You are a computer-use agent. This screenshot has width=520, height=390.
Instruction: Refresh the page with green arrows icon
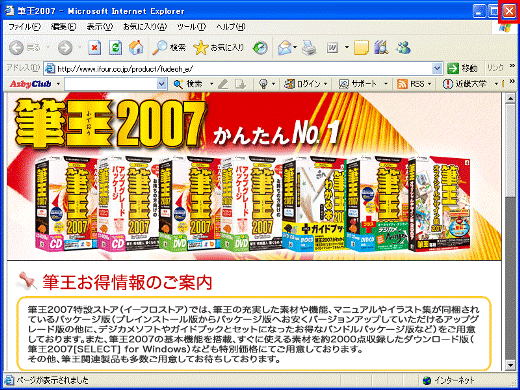[115, 48]
